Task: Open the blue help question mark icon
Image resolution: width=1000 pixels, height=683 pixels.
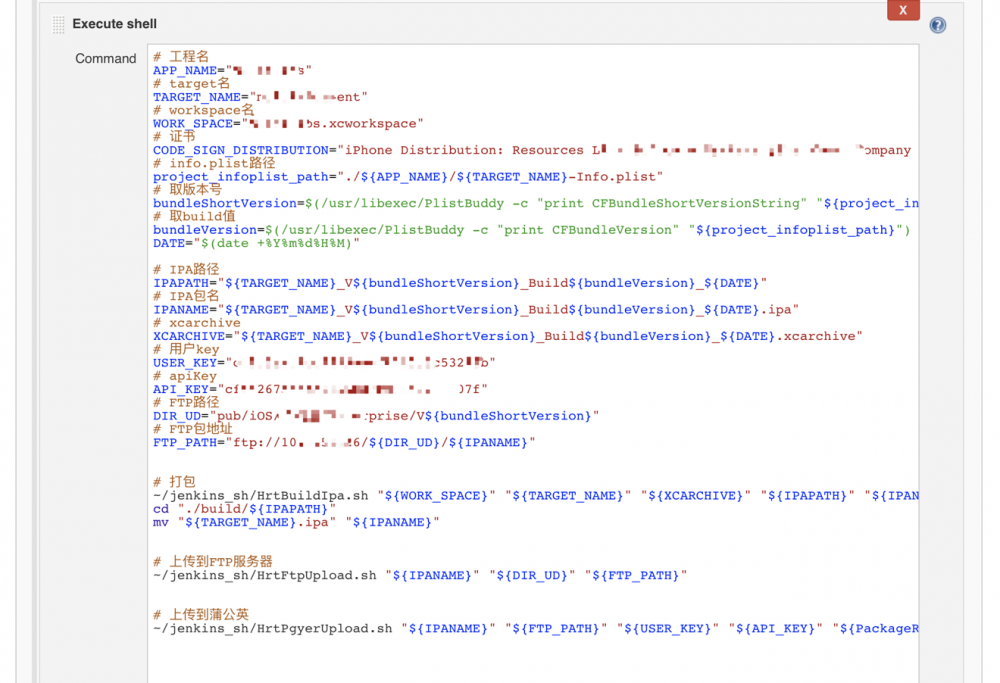Action: (x=937, y=25)
